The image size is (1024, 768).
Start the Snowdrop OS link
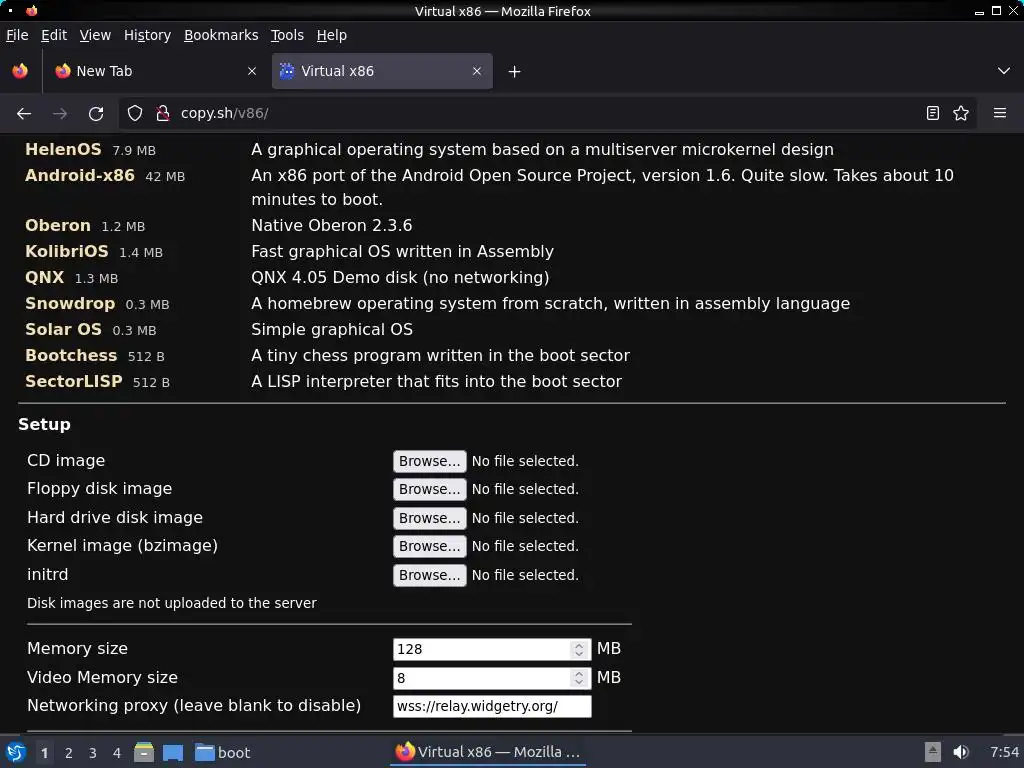click(x=70, y=304)
